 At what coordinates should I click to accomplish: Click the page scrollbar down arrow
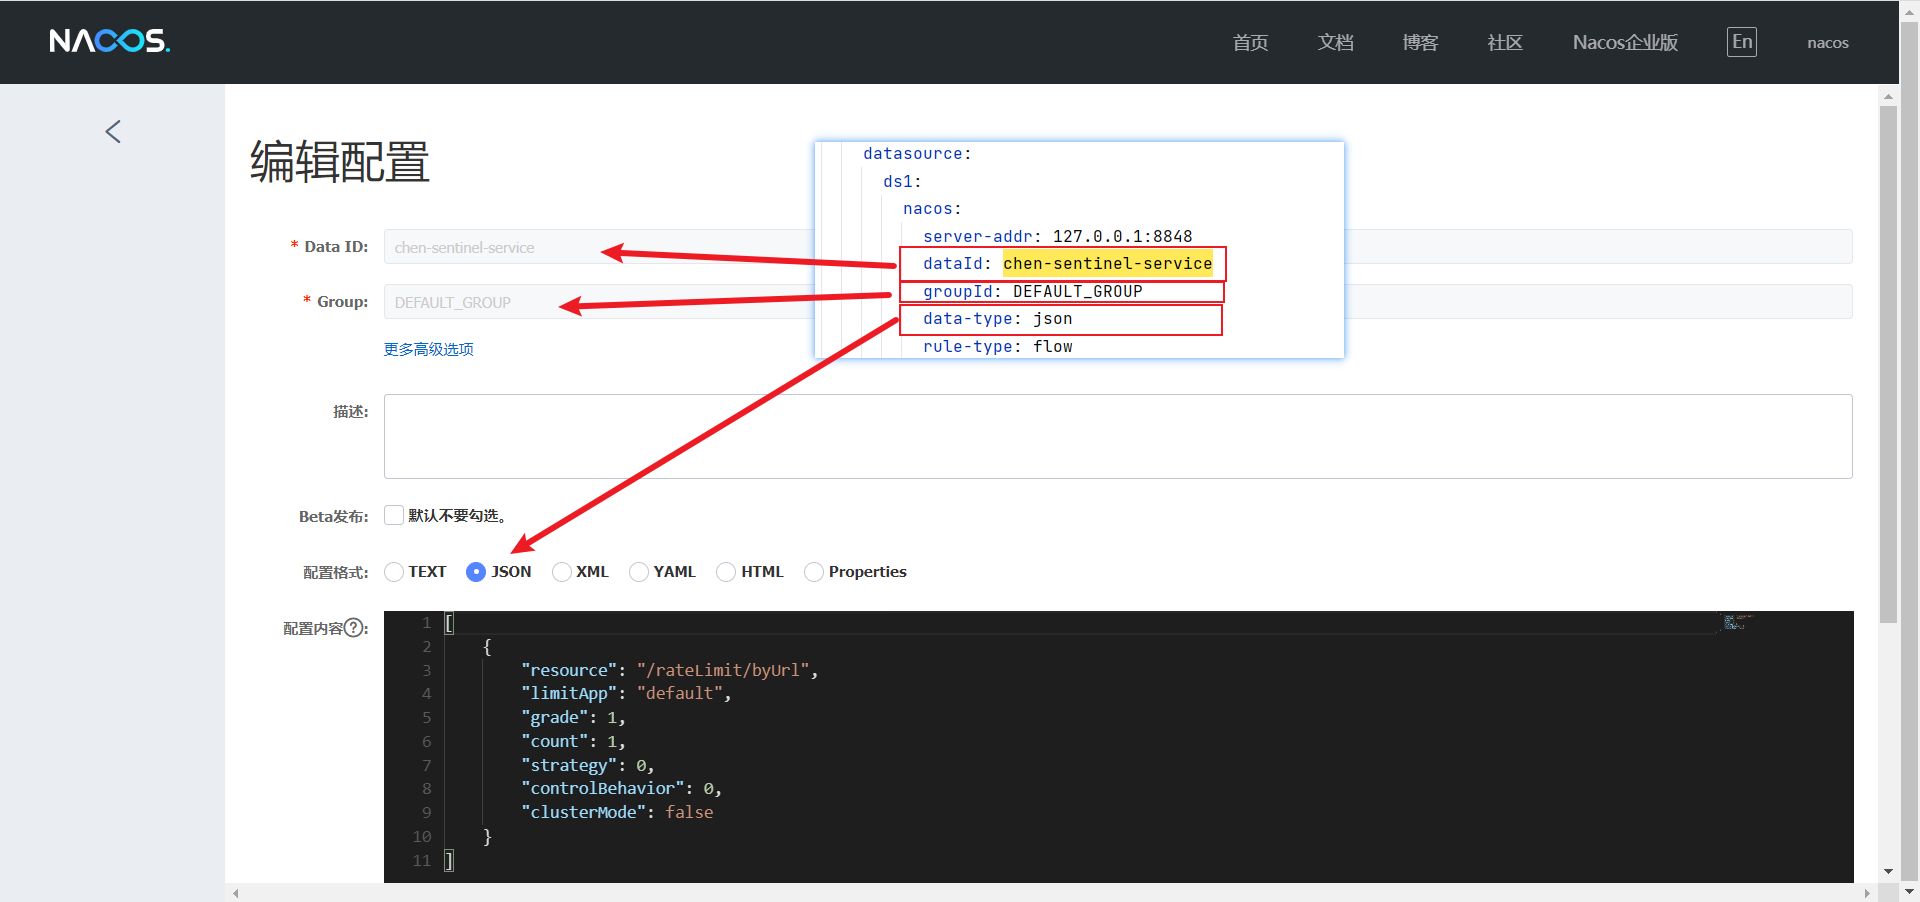1888,871
